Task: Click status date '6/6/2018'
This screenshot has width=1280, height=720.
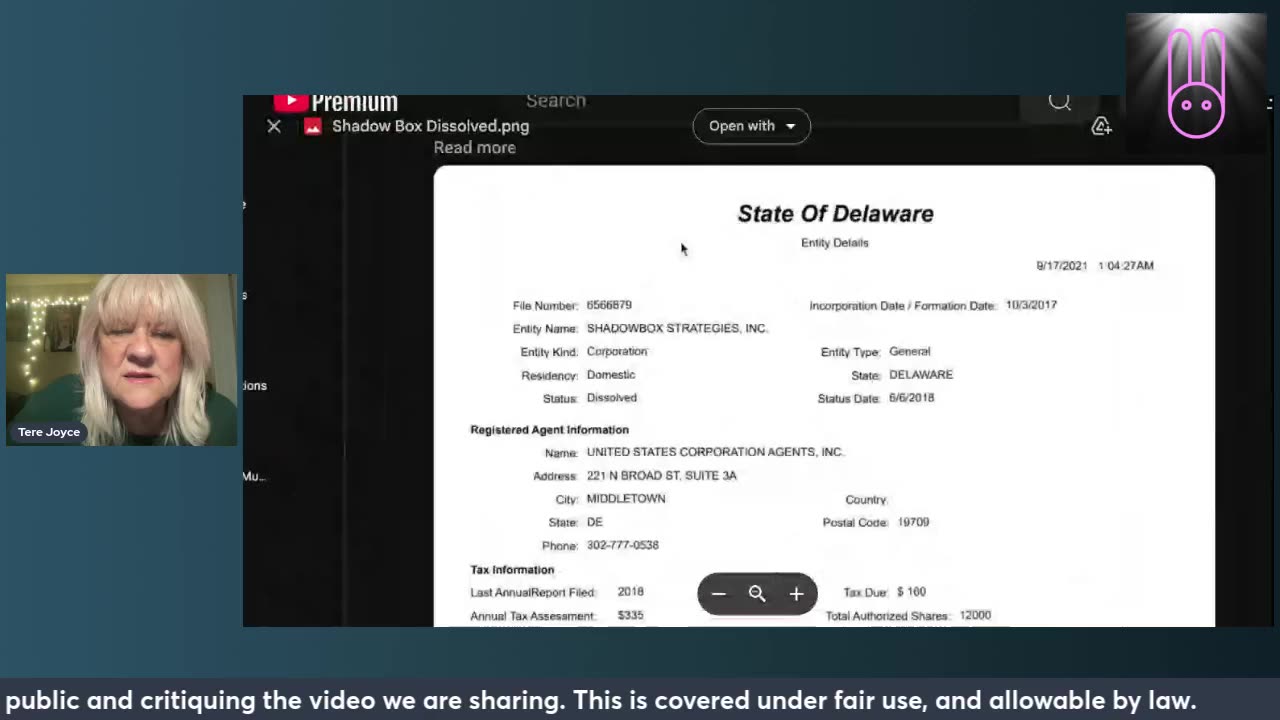Action: click(912, 398)
